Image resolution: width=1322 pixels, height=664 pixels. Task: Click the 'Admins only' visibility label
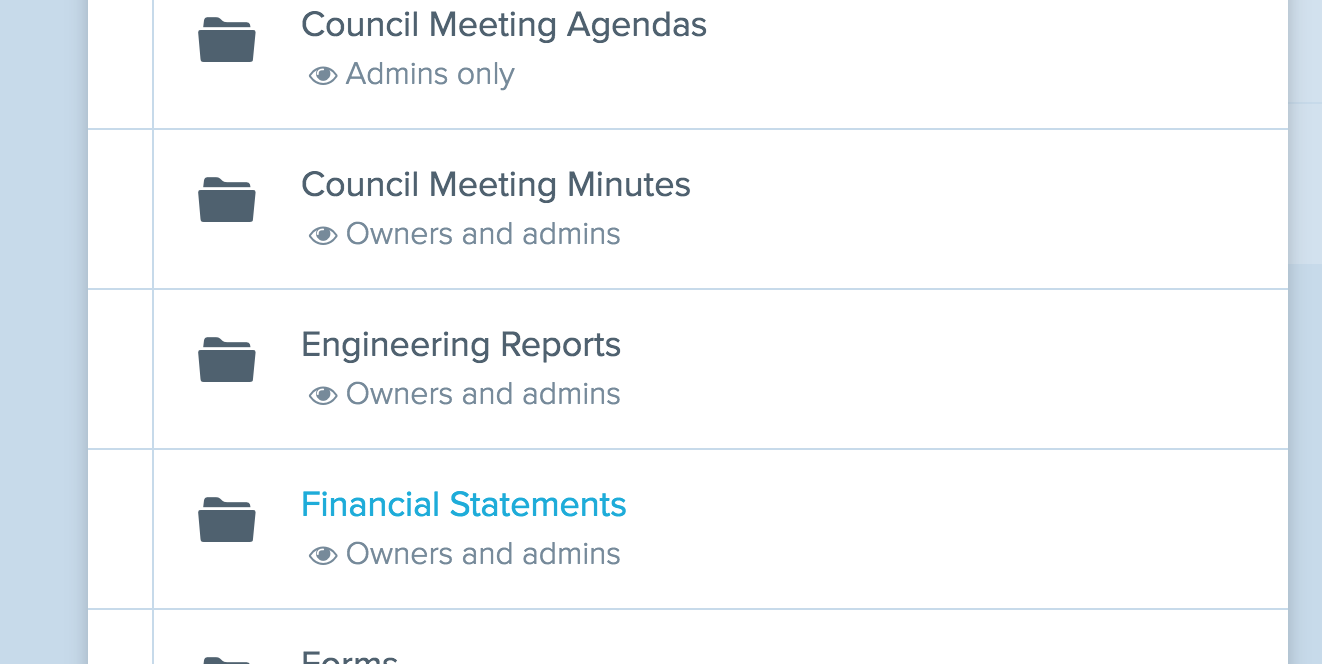(430, 74)
